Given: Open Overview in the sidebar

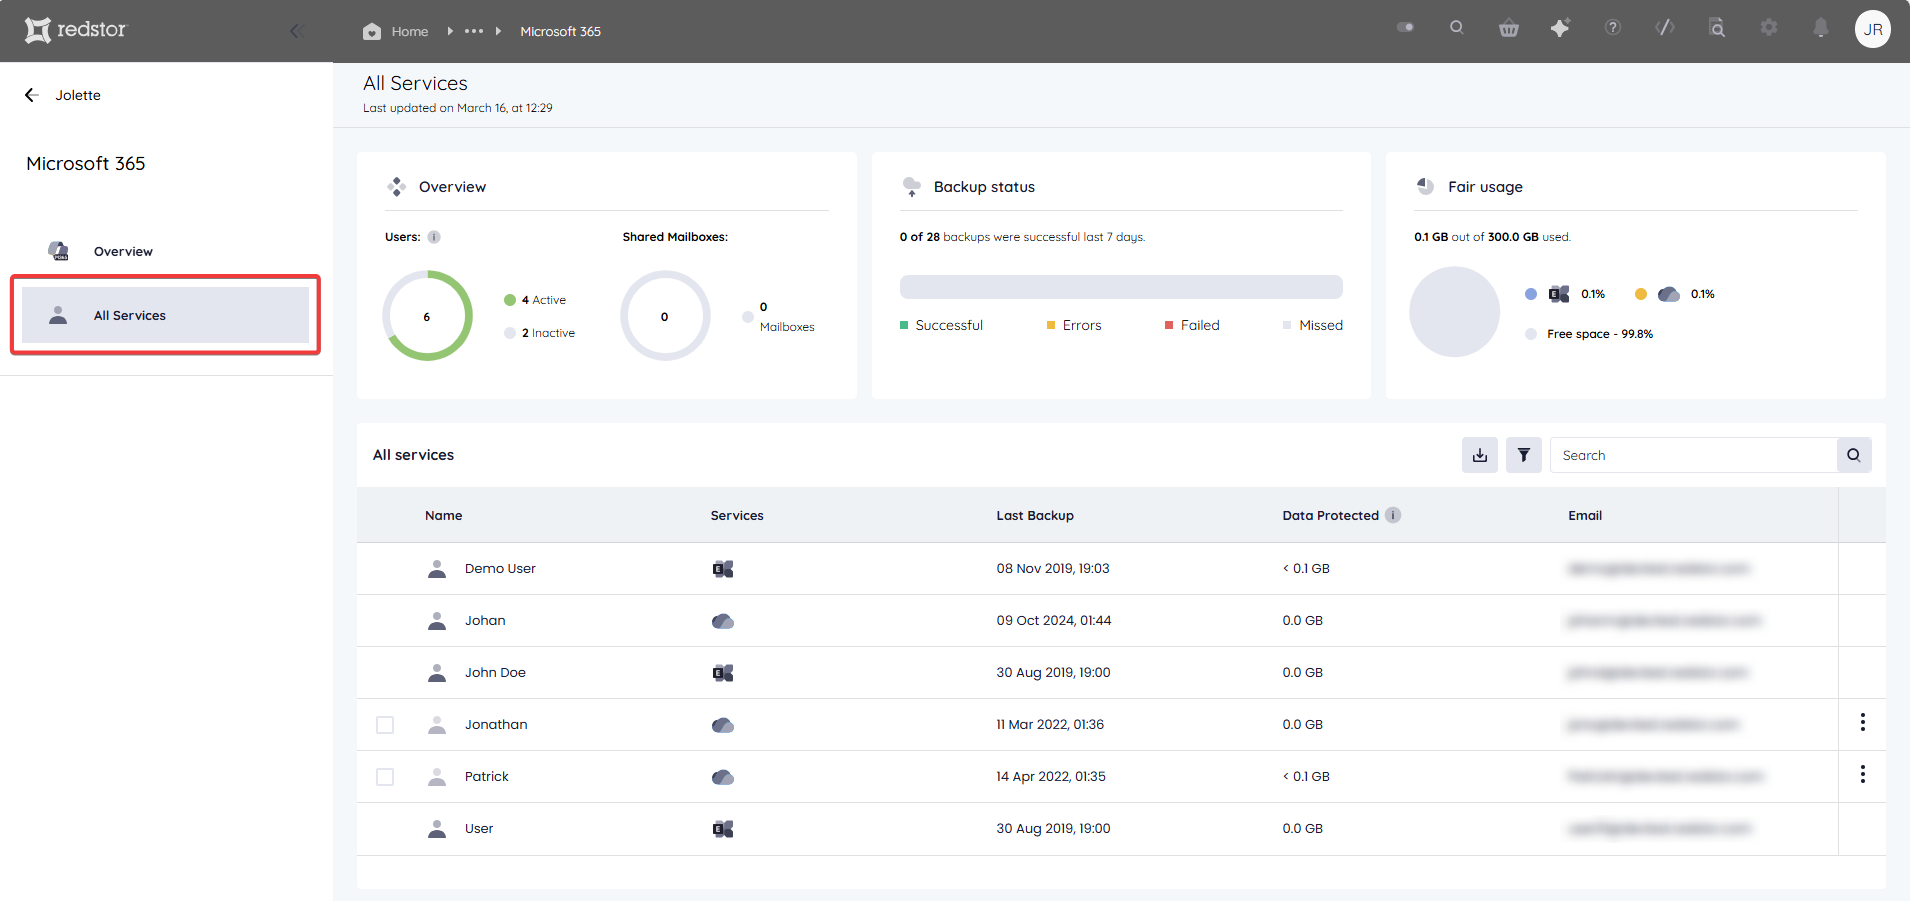Looking at the screenshot, I should (x=165, y=251).
